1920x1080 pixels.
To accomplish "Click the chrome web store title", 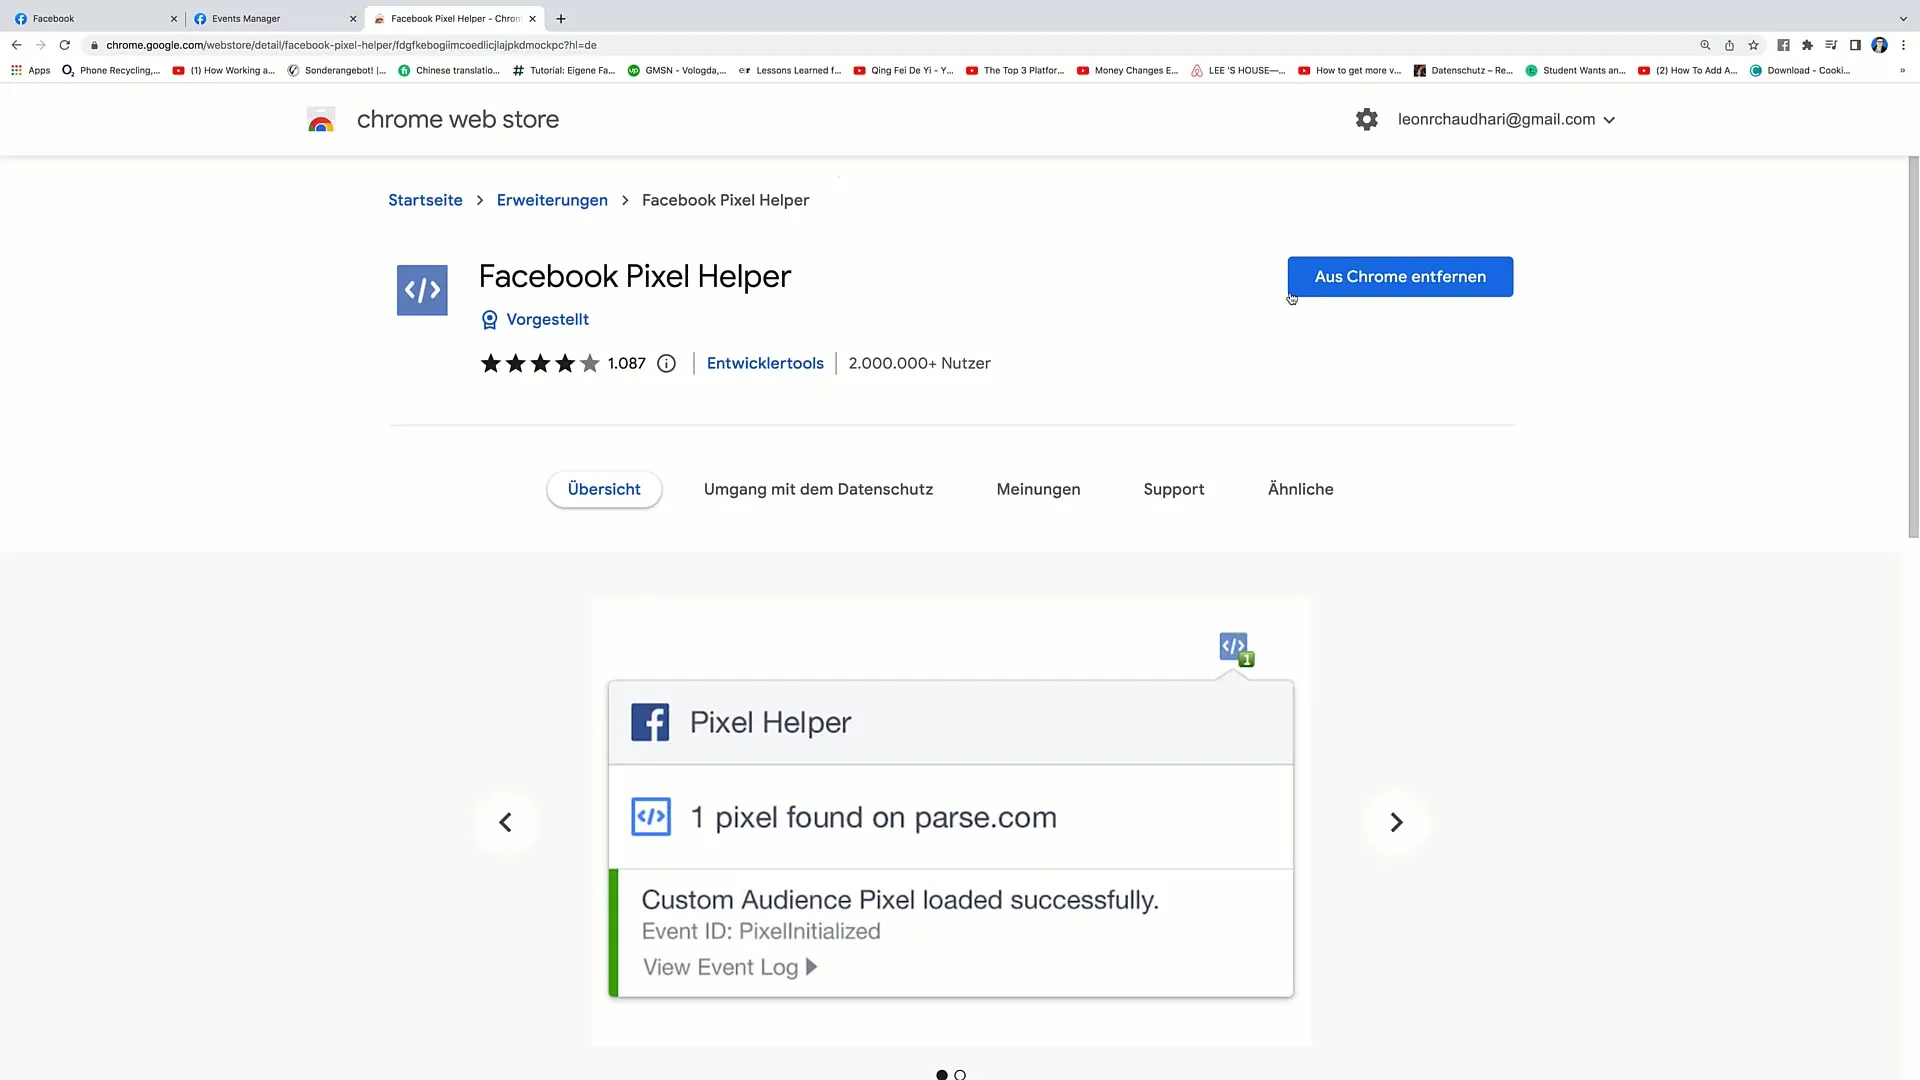I will 458,119.
